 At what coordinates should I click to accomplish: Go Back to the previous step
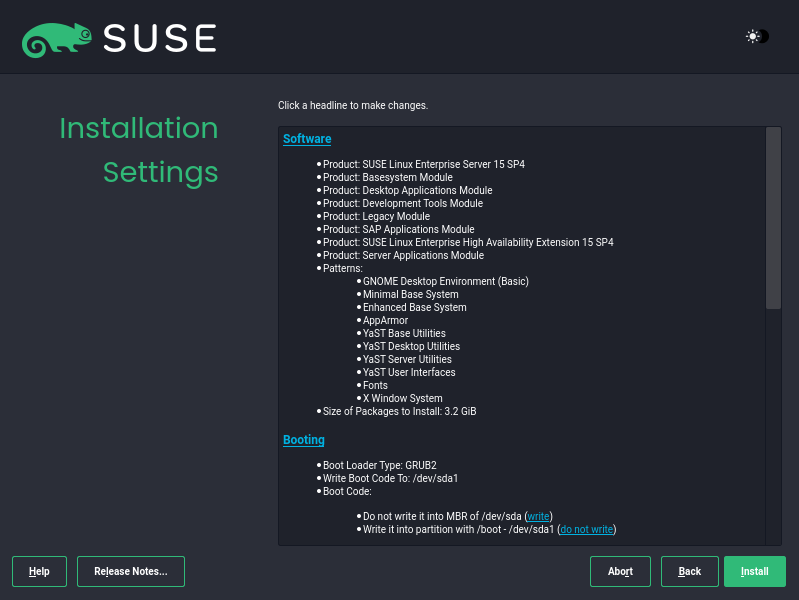(x=689, y=571)
